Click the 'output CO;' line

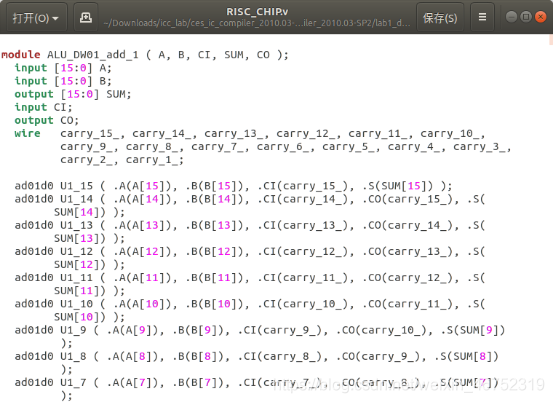click(47, 120)
